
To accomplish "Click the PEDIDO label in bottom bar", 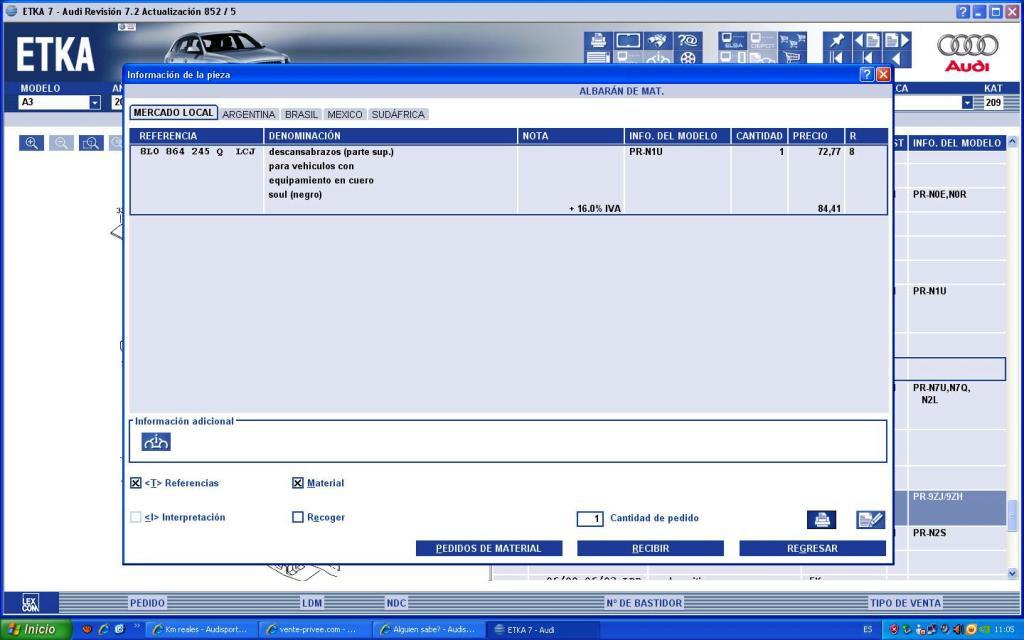I will 147,603.
